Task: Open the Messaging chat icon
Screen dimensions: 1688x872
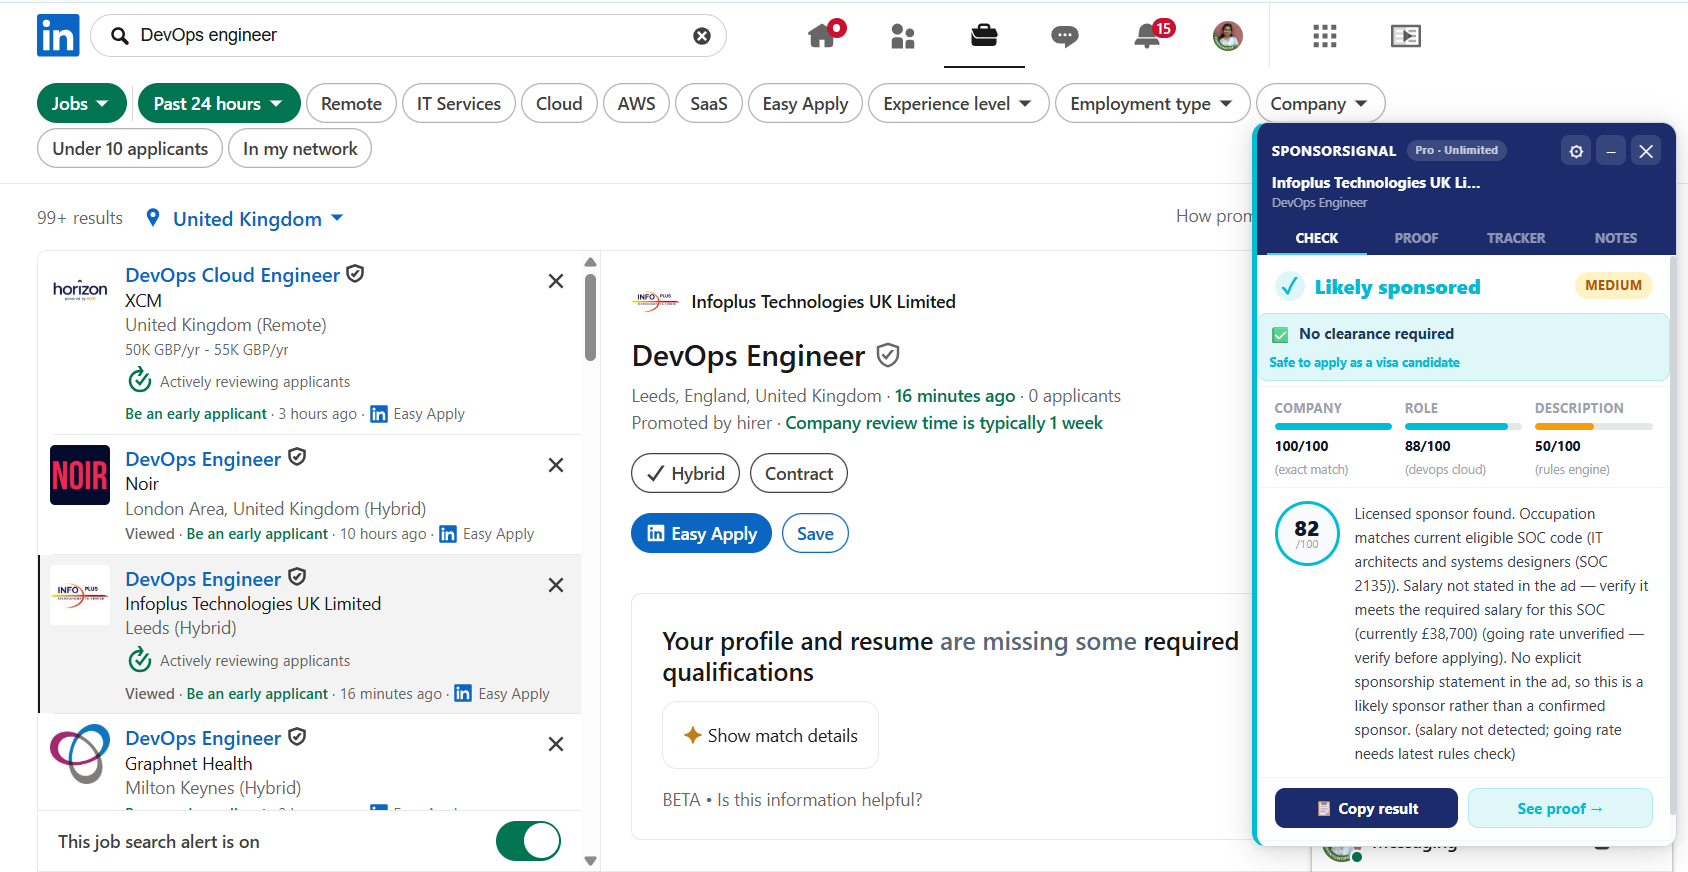Action: pos(1065,37)
